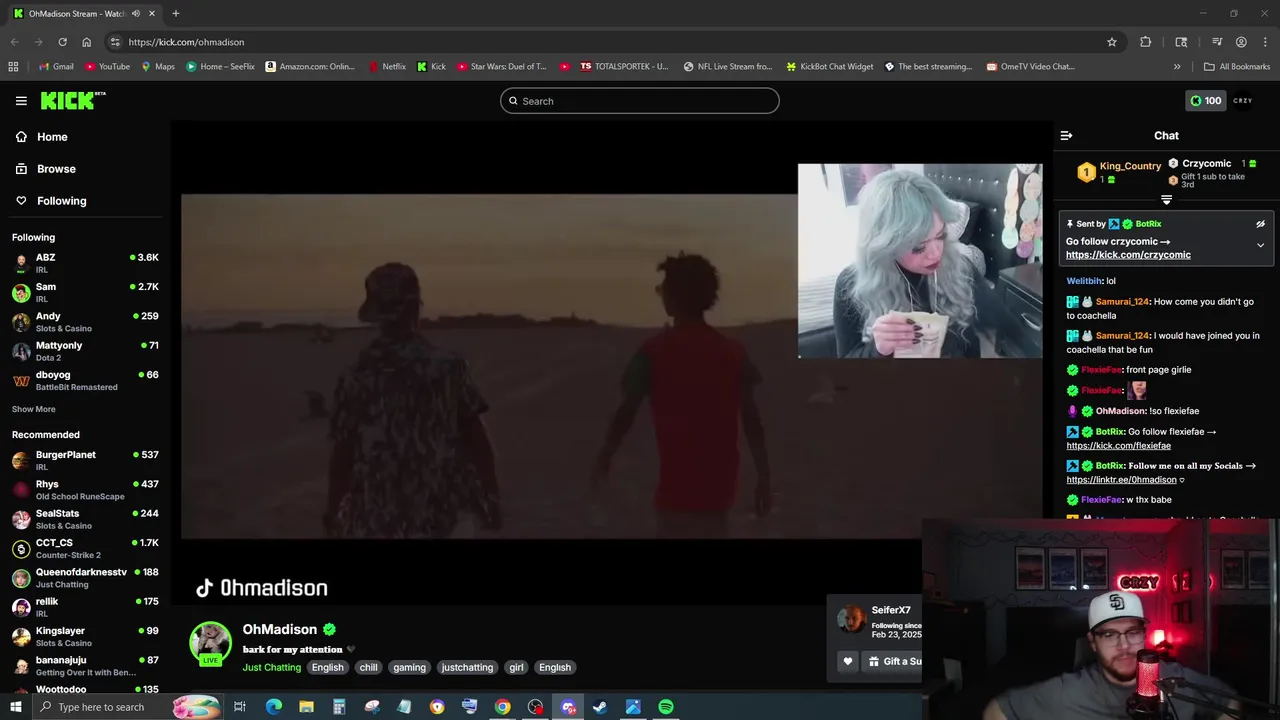Show more bookmarks overflow chevron
Image resolution: width=1280 pixels, height=720 pixels.
point(1177,67)
